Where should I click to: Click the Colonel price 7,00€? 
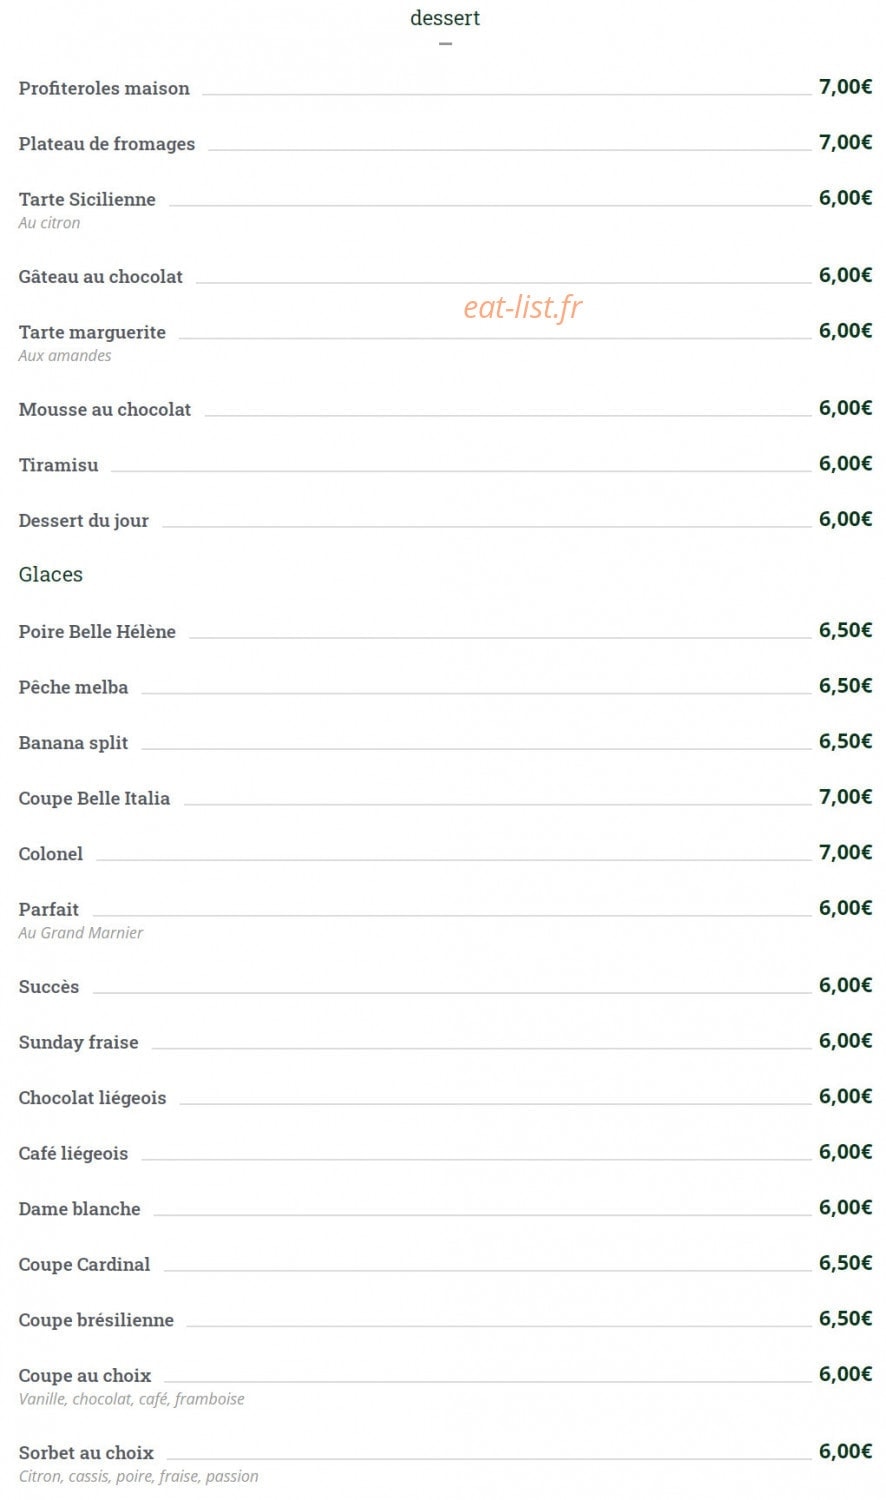pyautogui.click(x=845, y=852)
